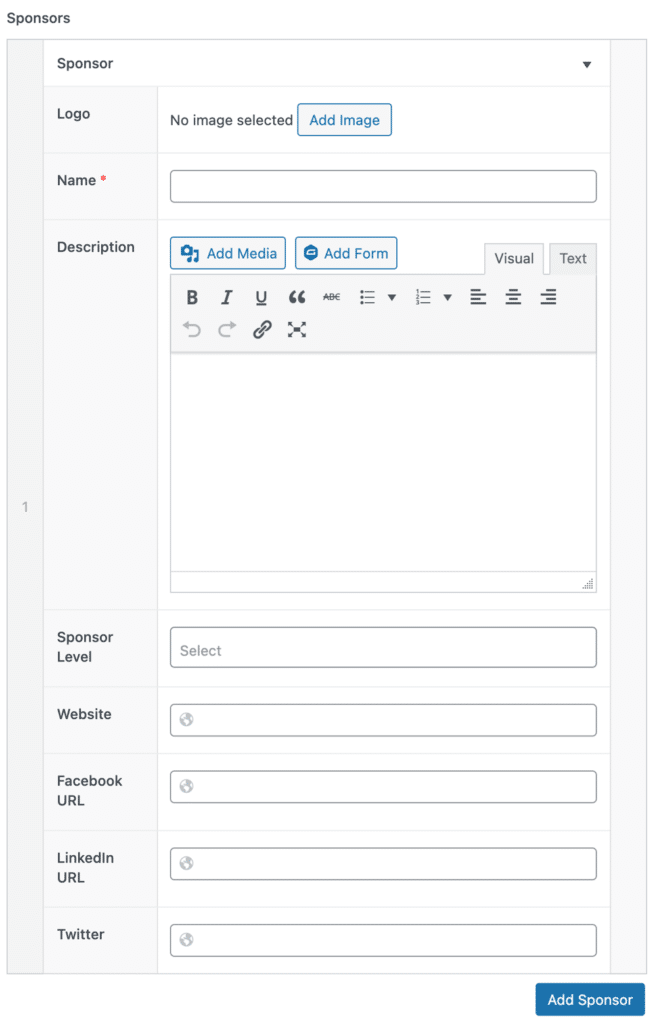Click the Add Sponsor button
657x1024 pixels.
pos(590,1000)
